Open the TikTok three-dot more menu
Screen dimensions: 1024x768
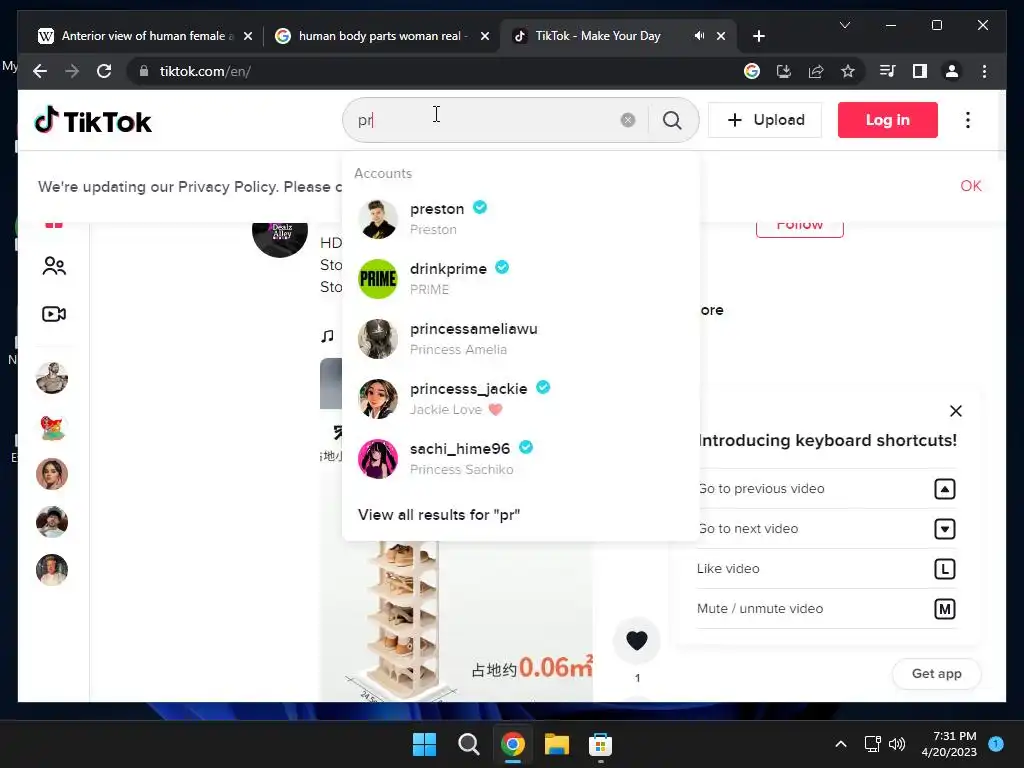tap(968, 120)
